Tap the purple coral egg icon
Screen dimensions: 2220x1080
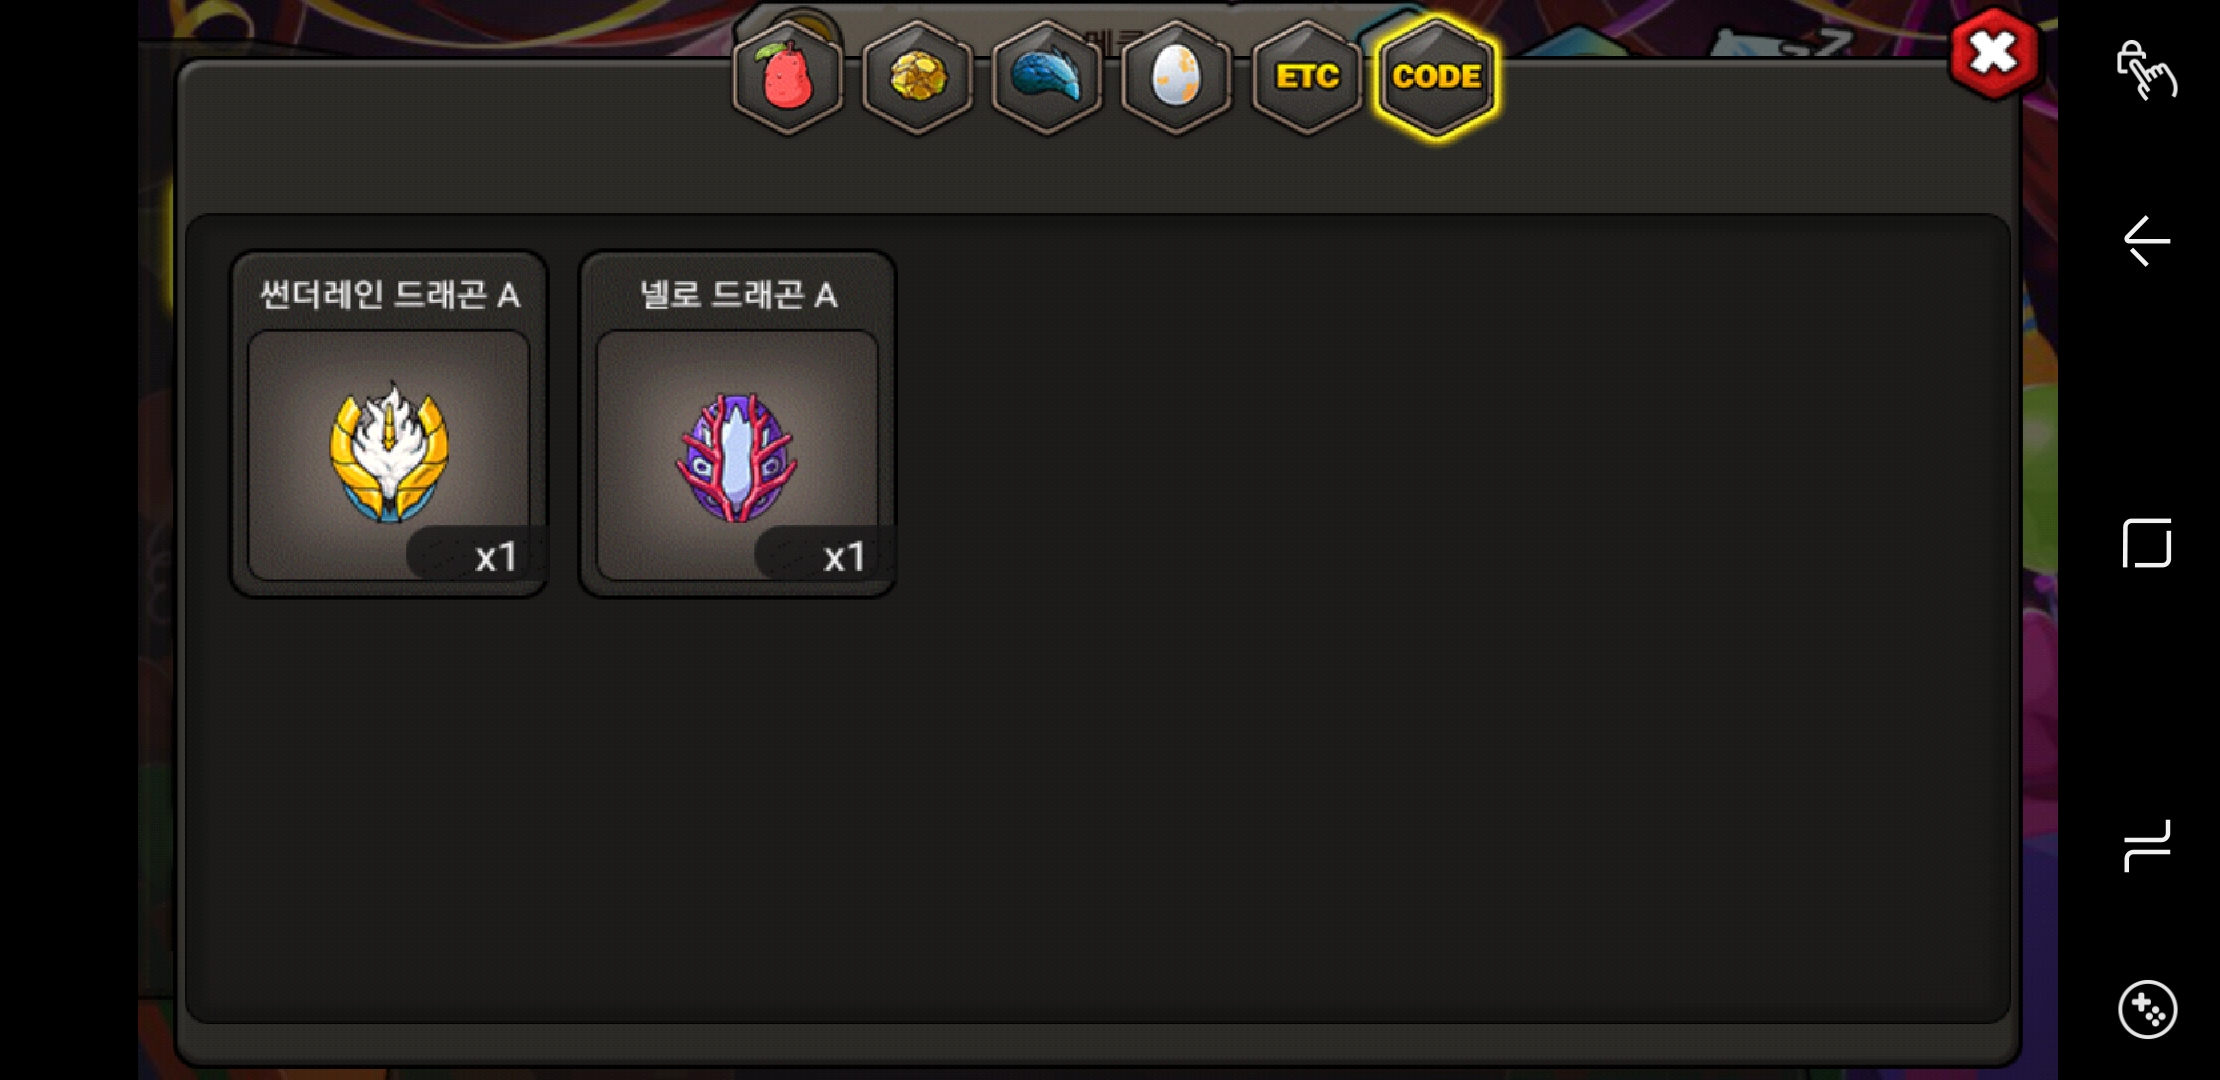pos(737,457)
